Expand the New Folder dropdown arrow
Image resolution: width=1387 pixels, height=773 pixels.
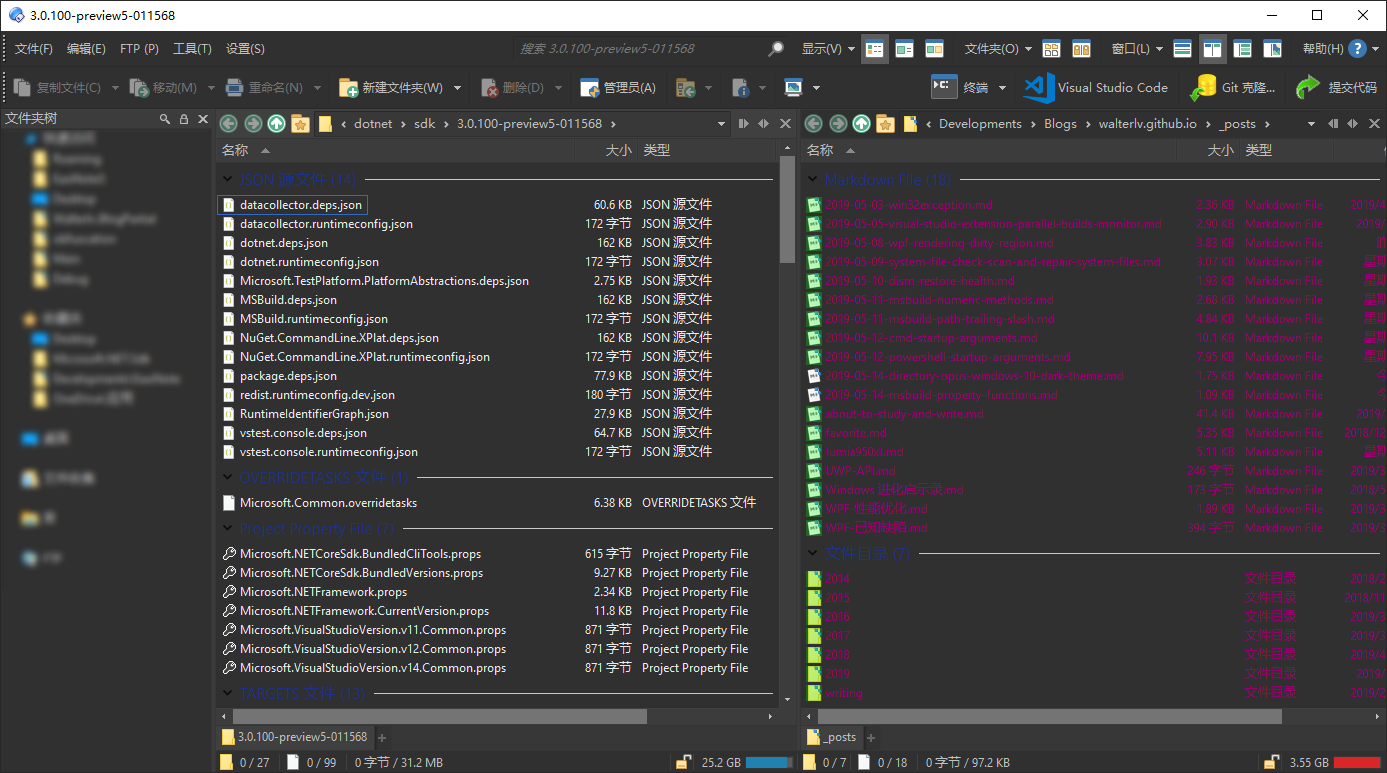tap(458, 88)
